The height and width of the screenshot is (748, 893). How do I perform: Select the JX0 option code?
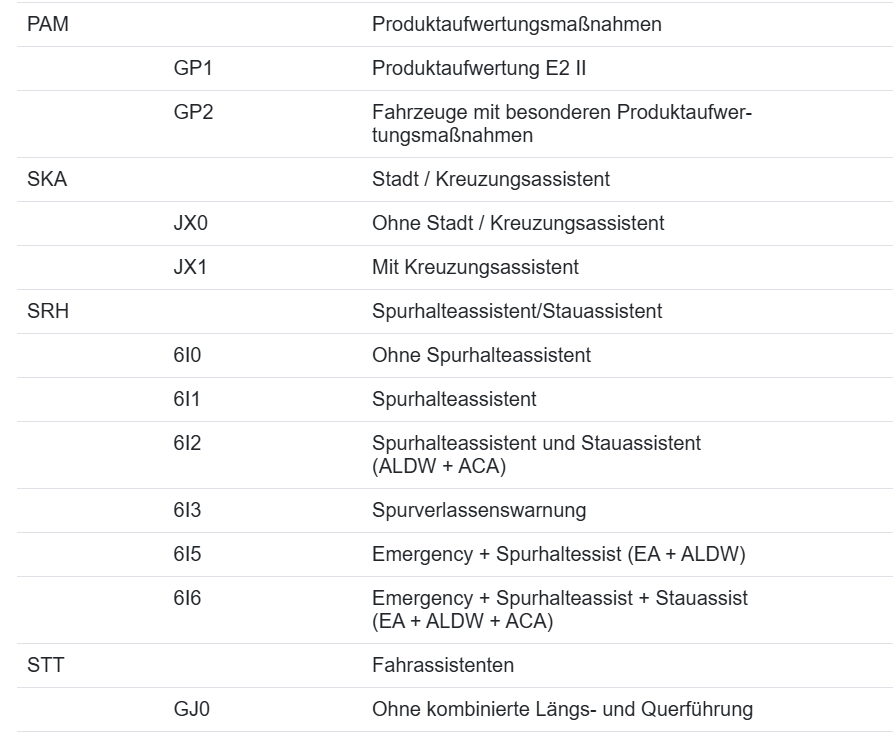pyautogui.click(x=191, y=223)
